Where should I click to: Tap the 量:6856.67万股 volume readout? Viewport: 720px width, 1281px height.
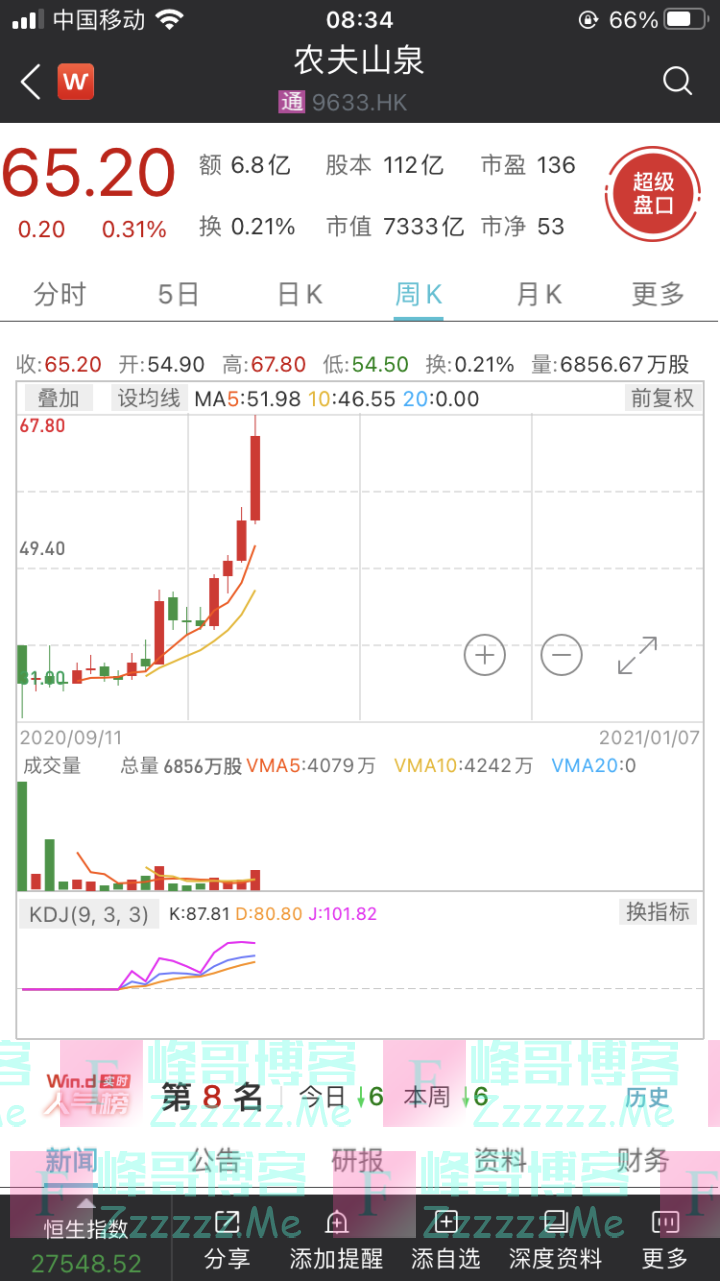coord(611,365)
